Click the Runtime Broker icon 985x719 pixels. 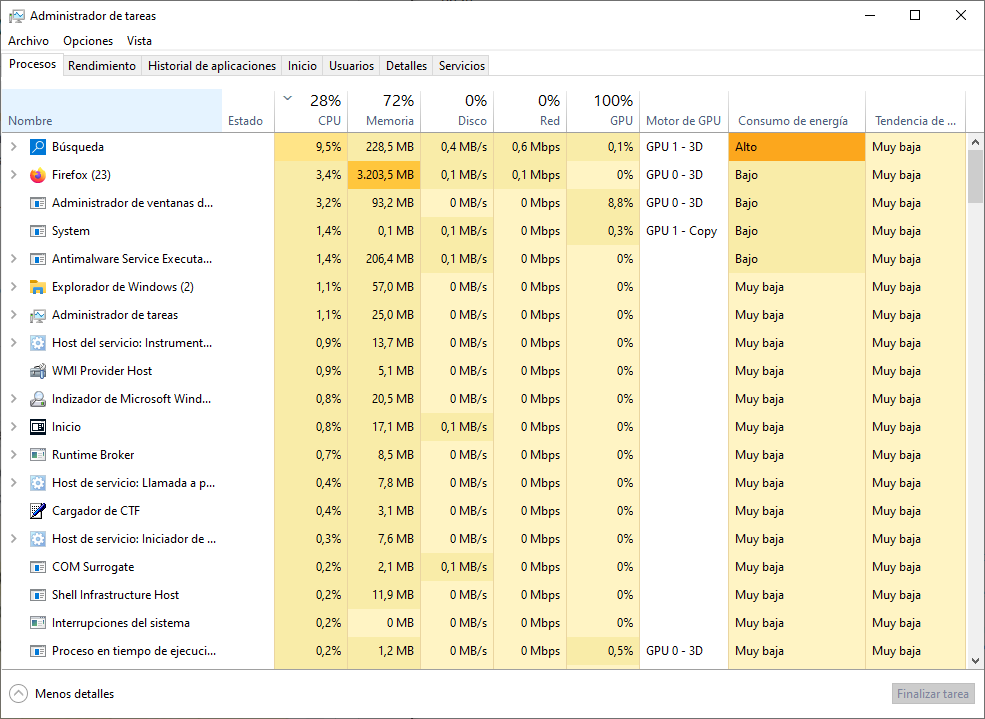[x=38, y=455]
